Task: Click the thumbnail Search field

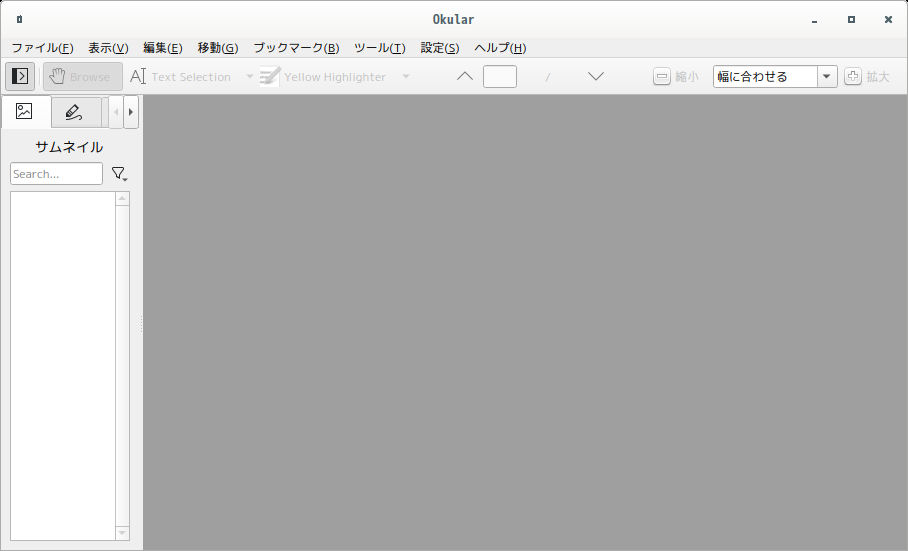Action: coord(56,174)
